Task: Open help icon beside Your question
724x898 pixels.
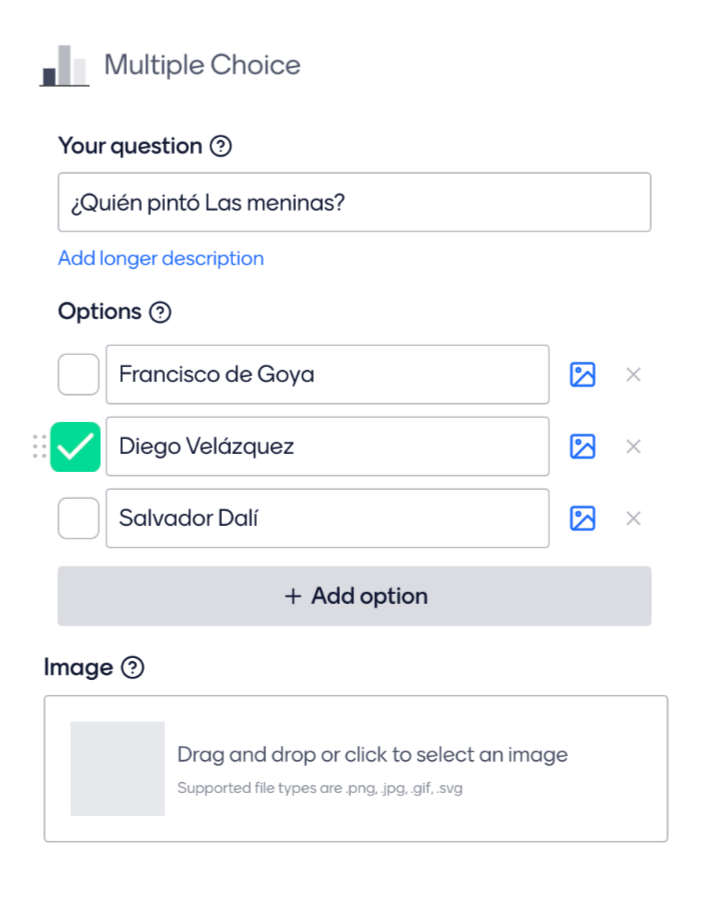Action: tap(221, 146)
